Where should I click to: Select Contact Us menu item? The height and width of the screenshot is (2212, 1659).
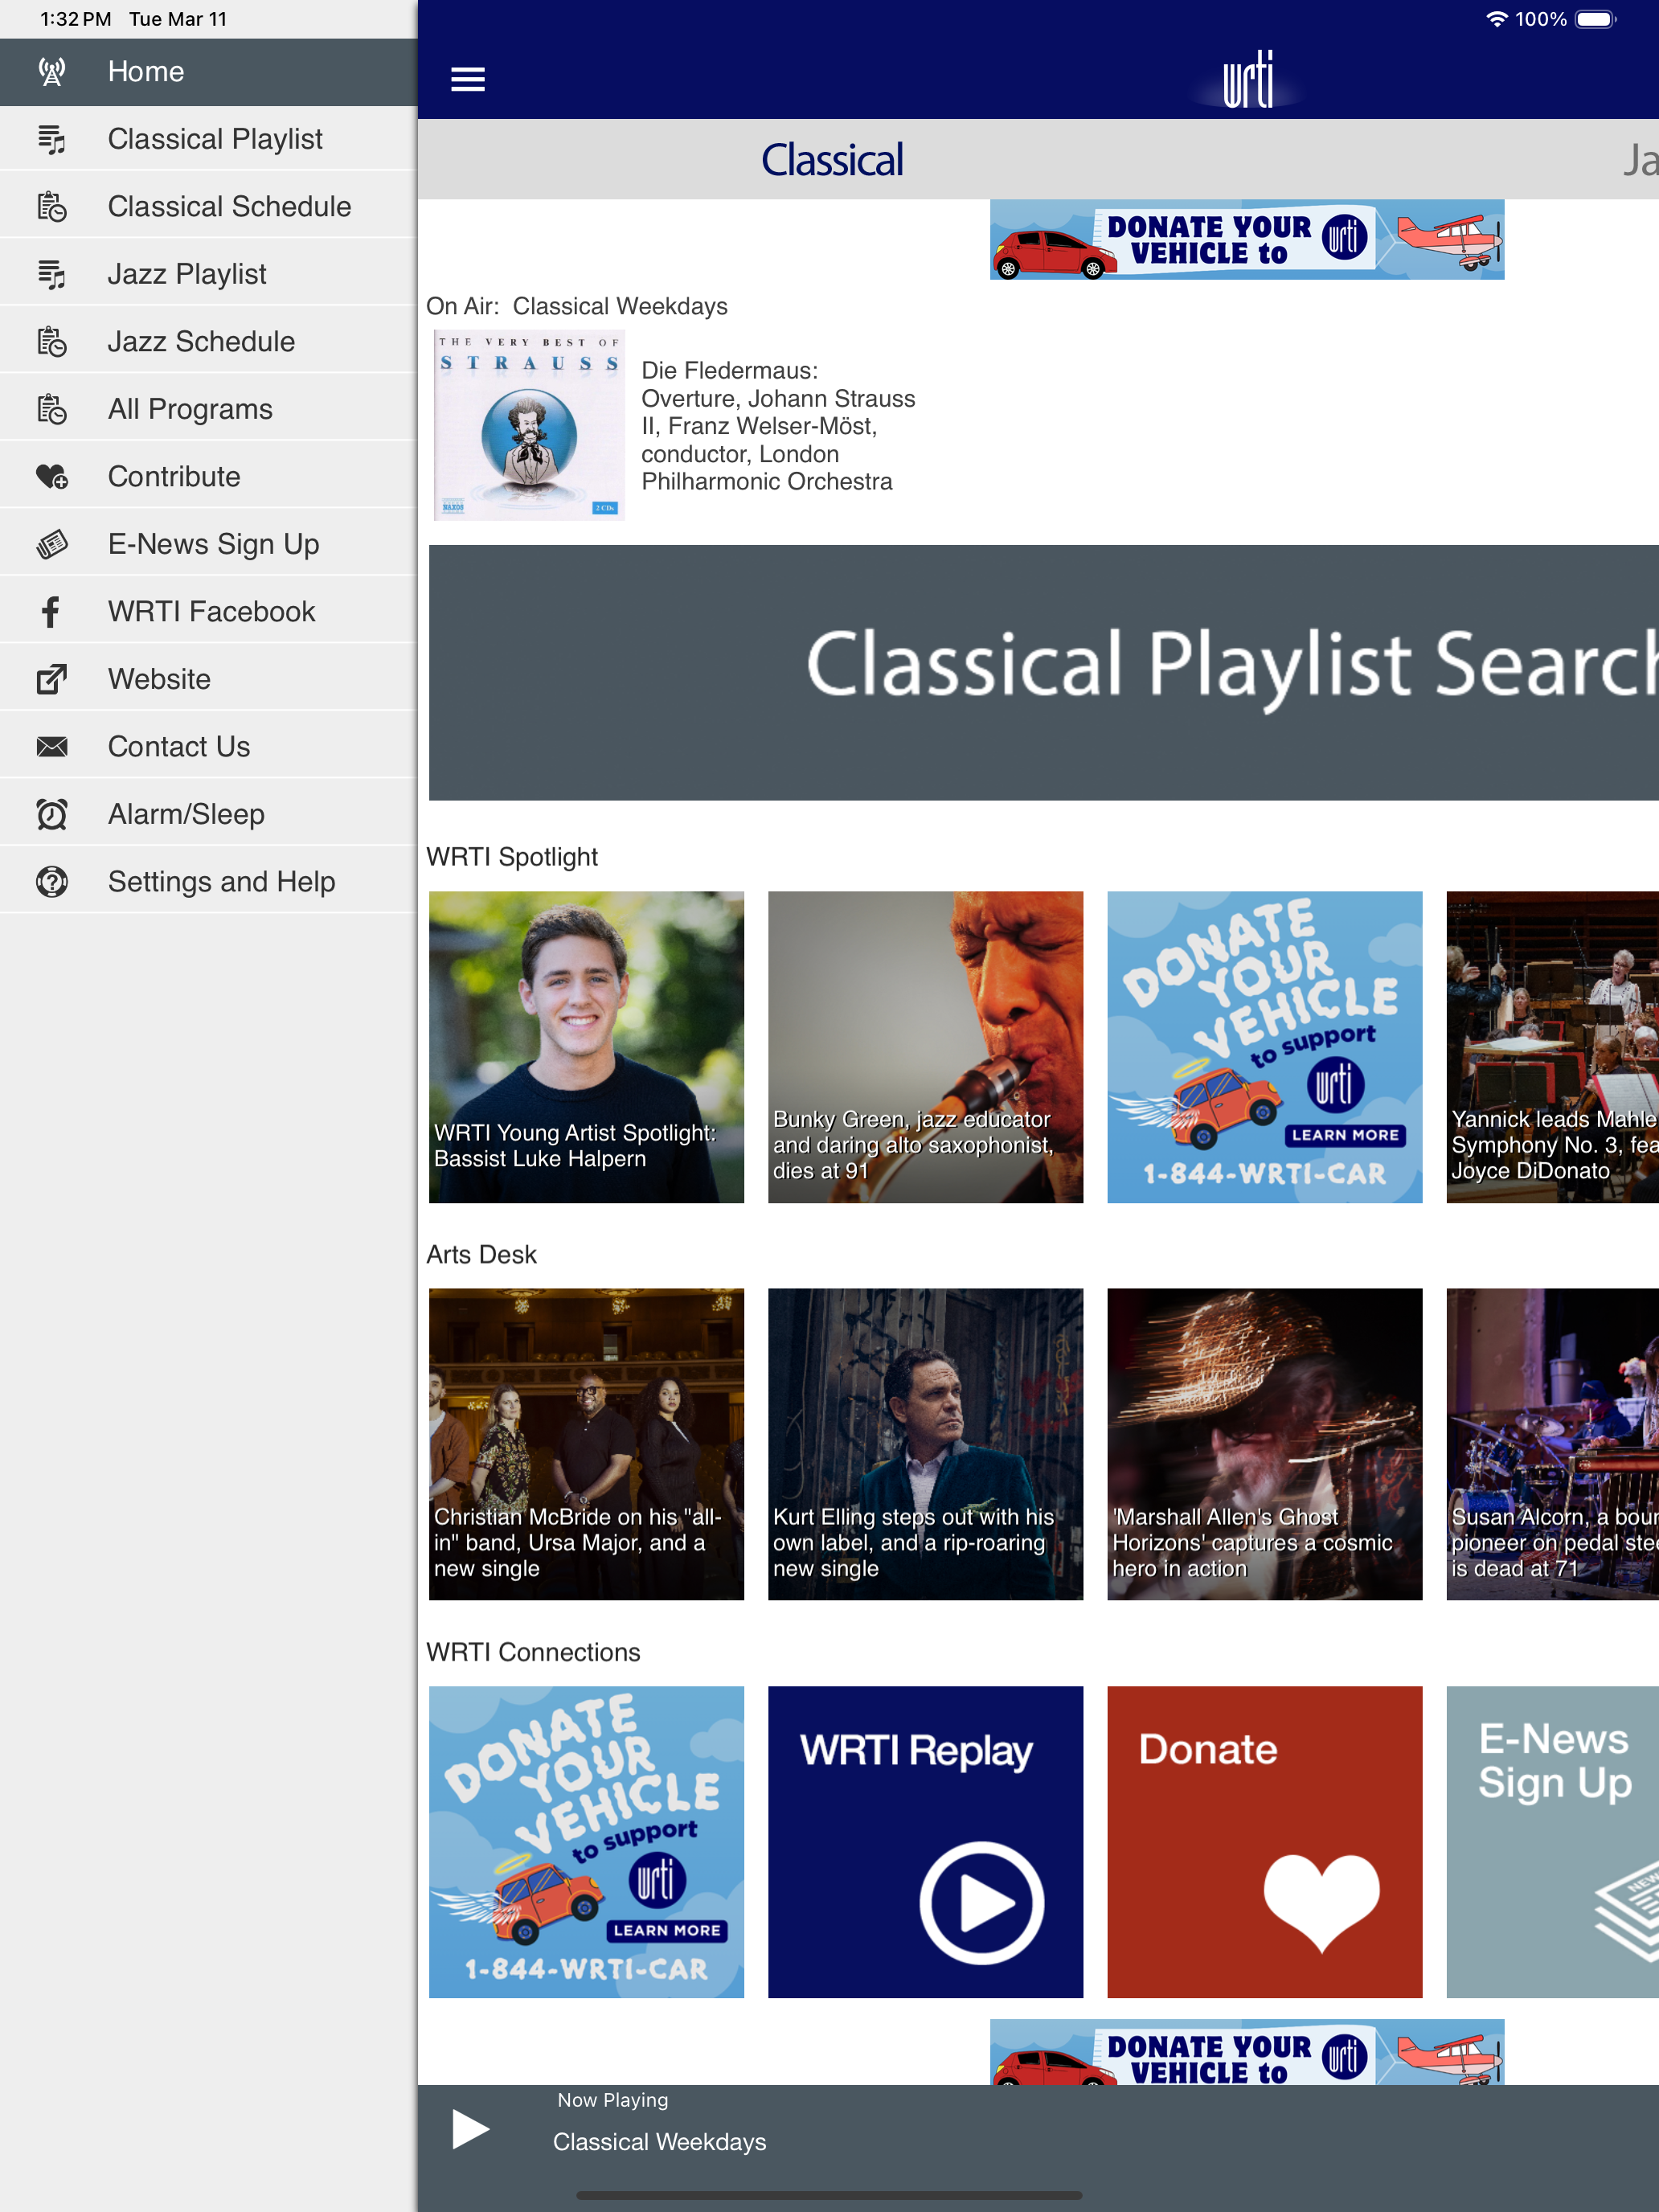tap(208, 747)
